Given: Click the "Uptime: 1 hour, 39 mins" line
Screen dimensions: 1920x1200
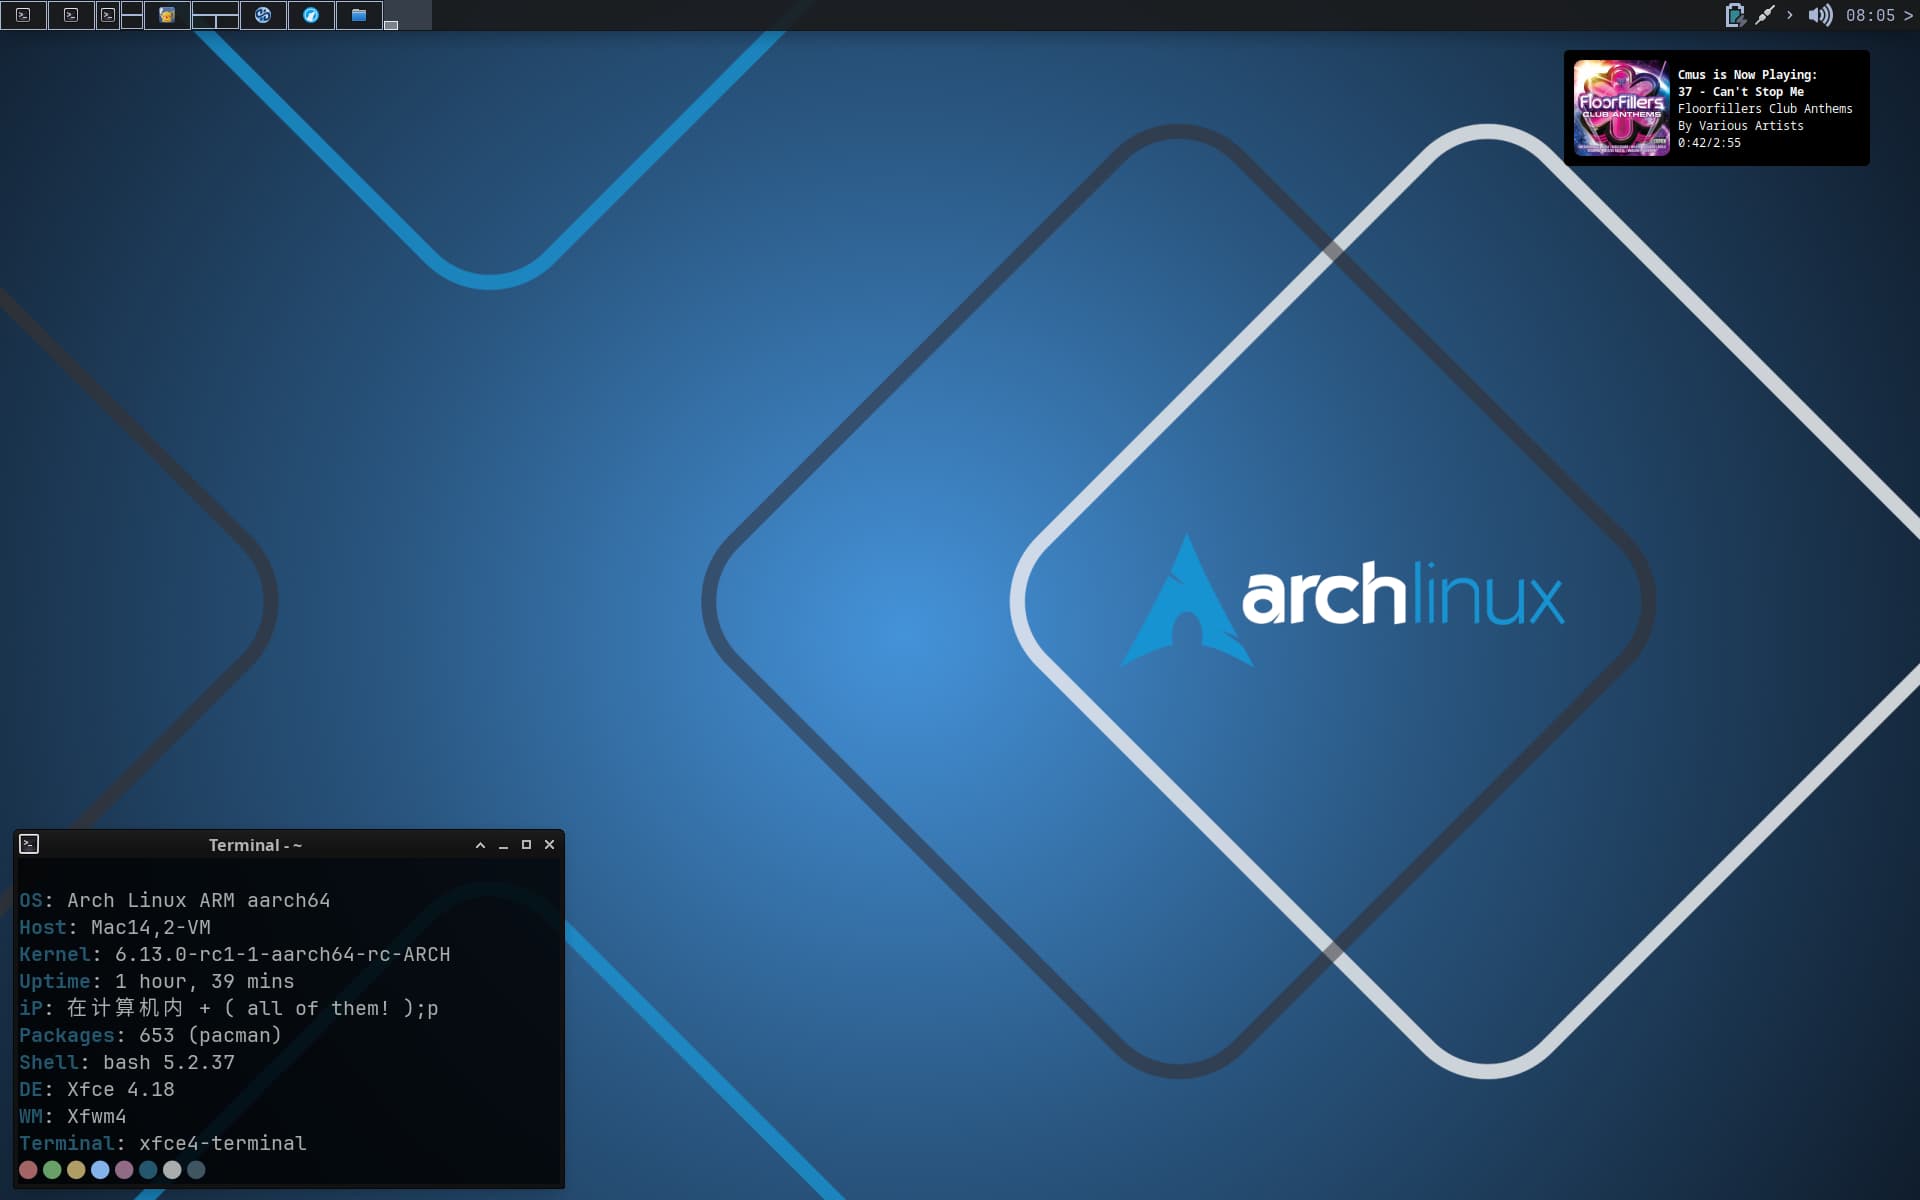Looking at the screenshot, I should (157, 981).
